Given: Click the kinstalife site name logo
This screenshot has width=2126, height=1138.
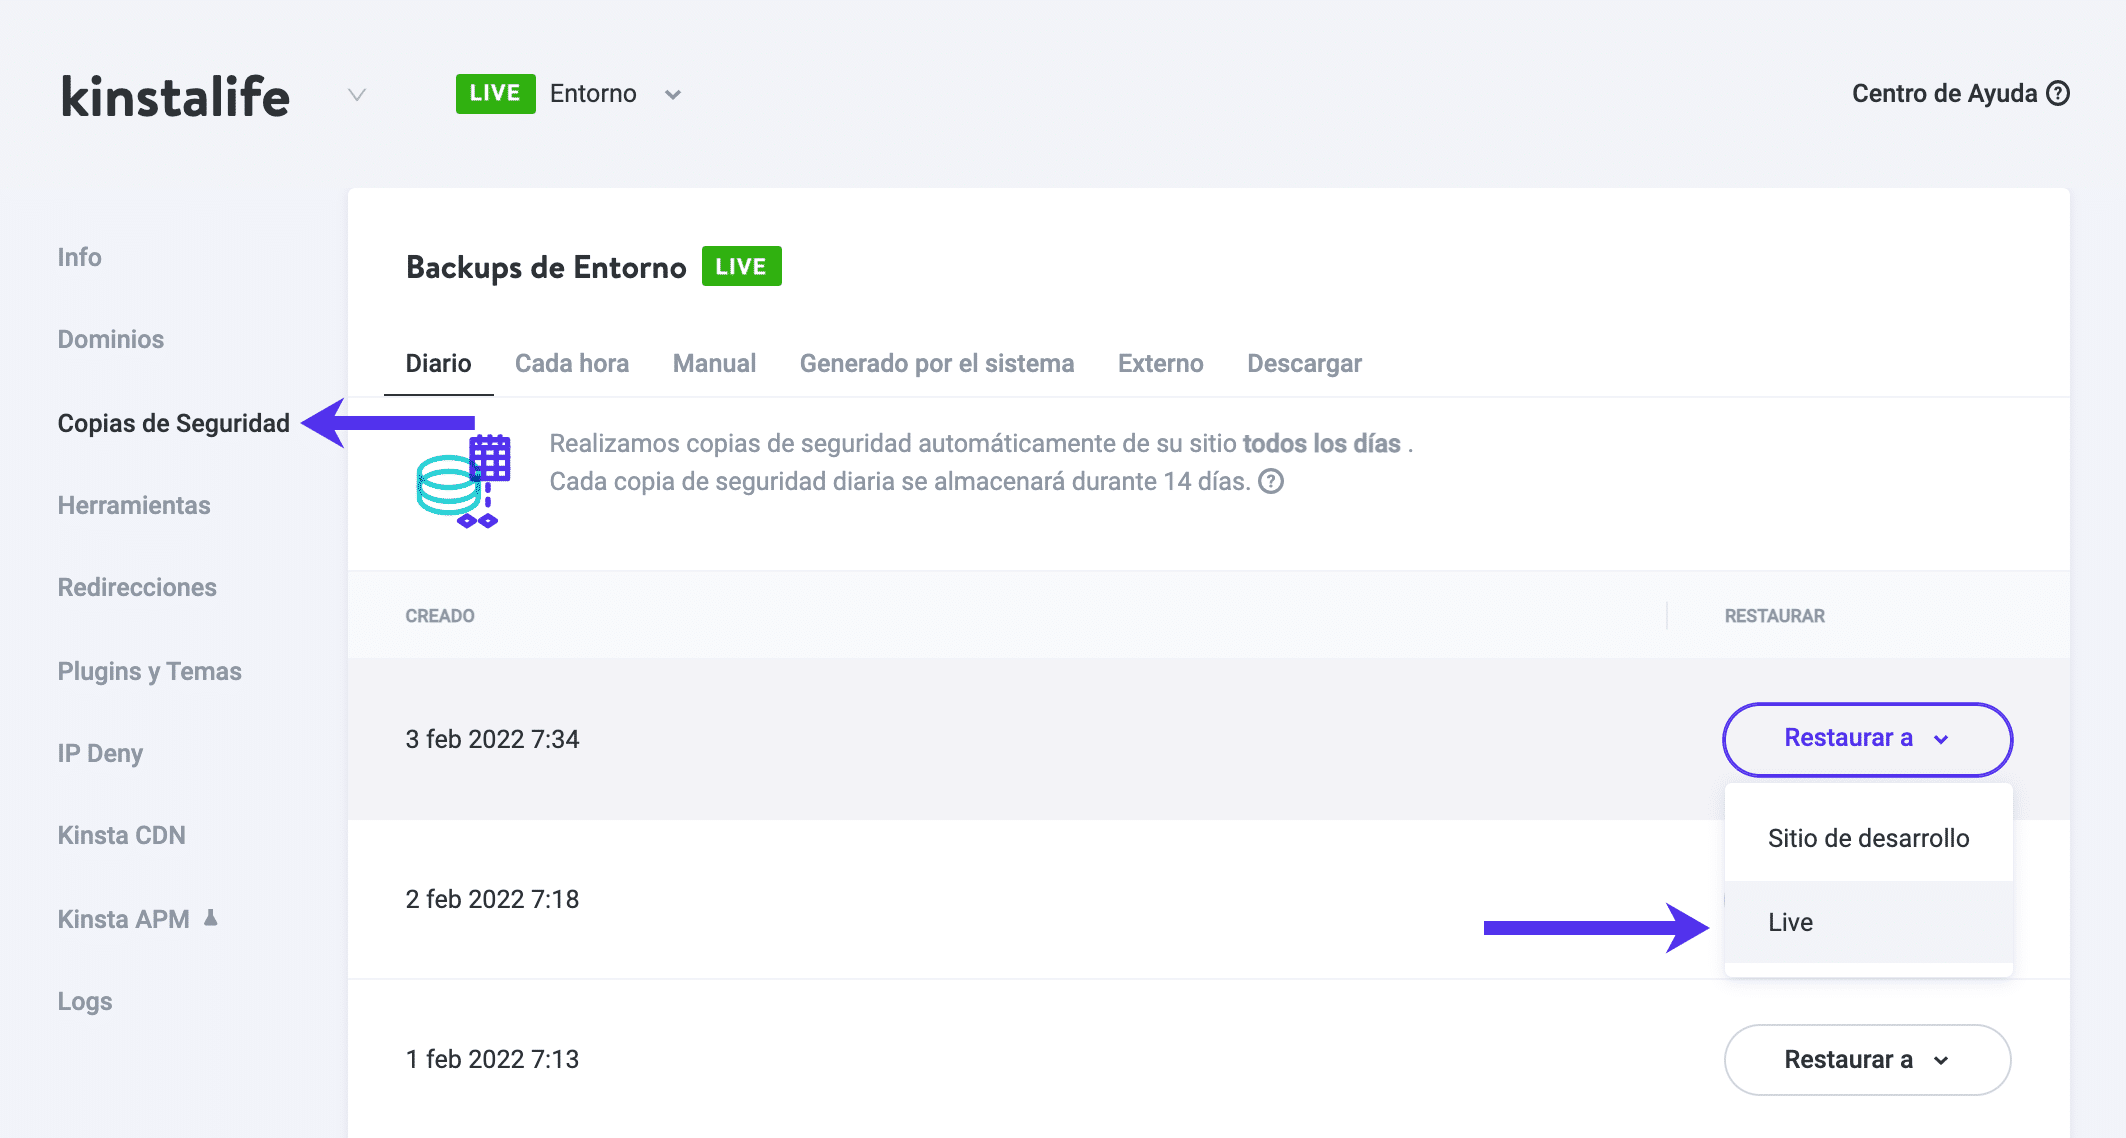Looking at the screenshot, I should [x=176, y=97].
